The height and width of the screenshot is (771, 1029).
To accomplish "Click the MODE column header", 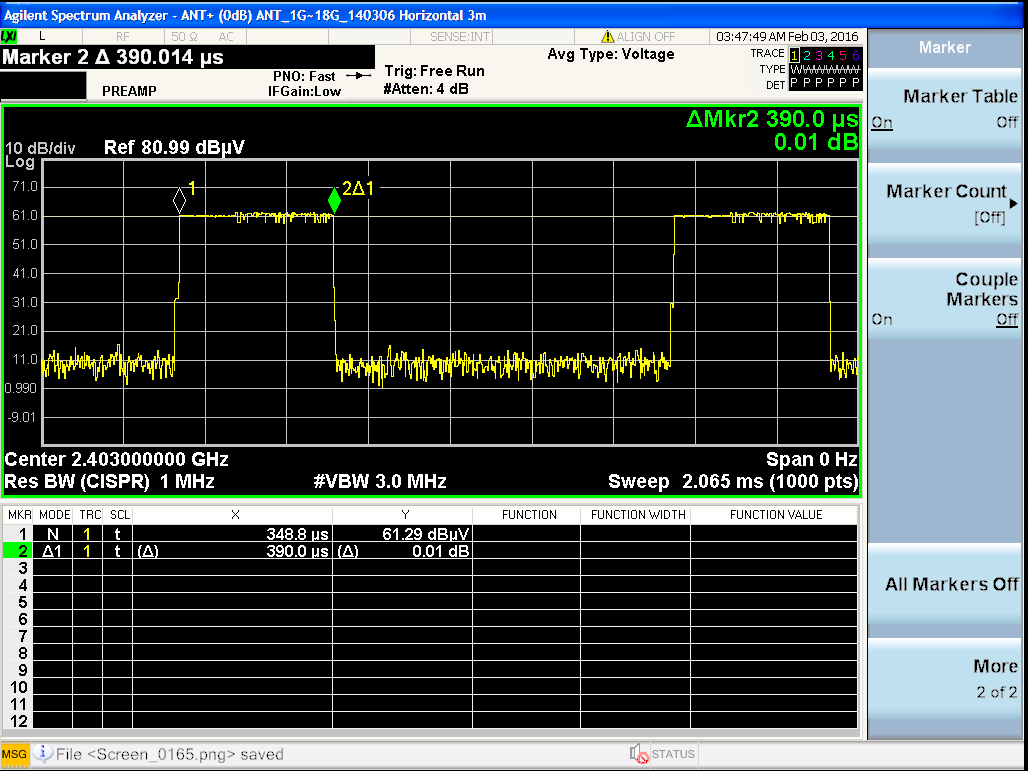I will point(54,515).
